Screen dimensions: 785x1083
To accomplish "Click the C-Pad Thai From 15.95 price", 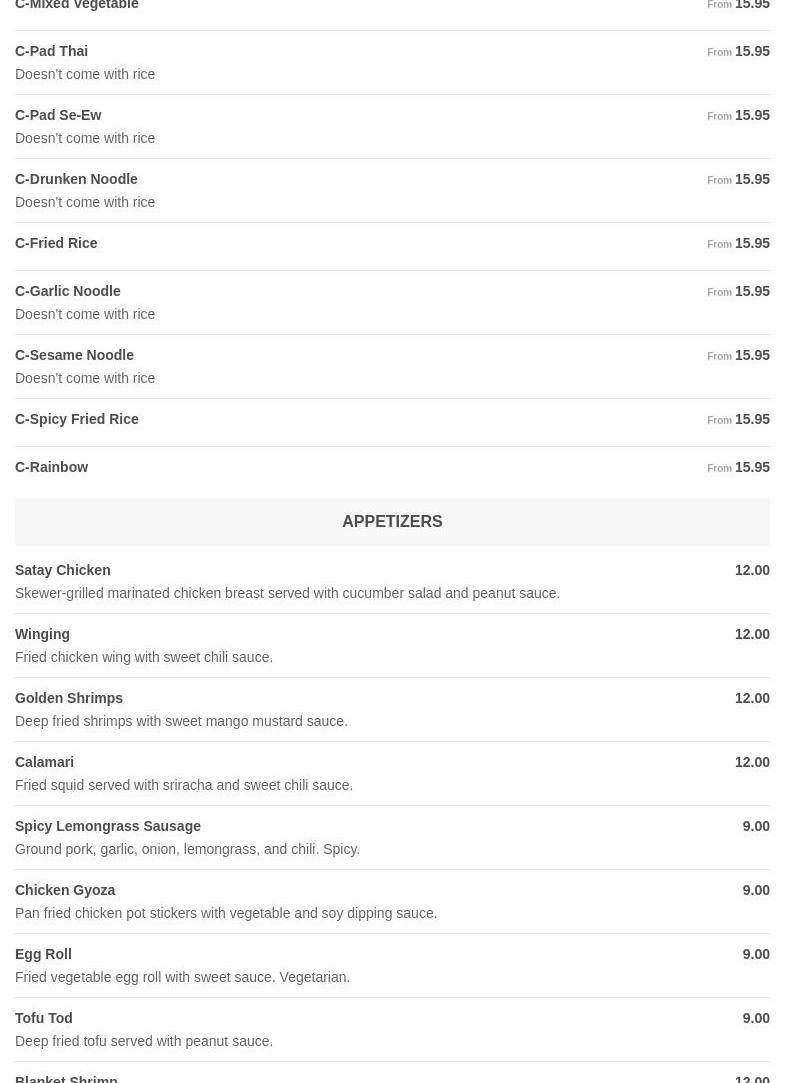I will pyautogui.click(x=740, y=51).
